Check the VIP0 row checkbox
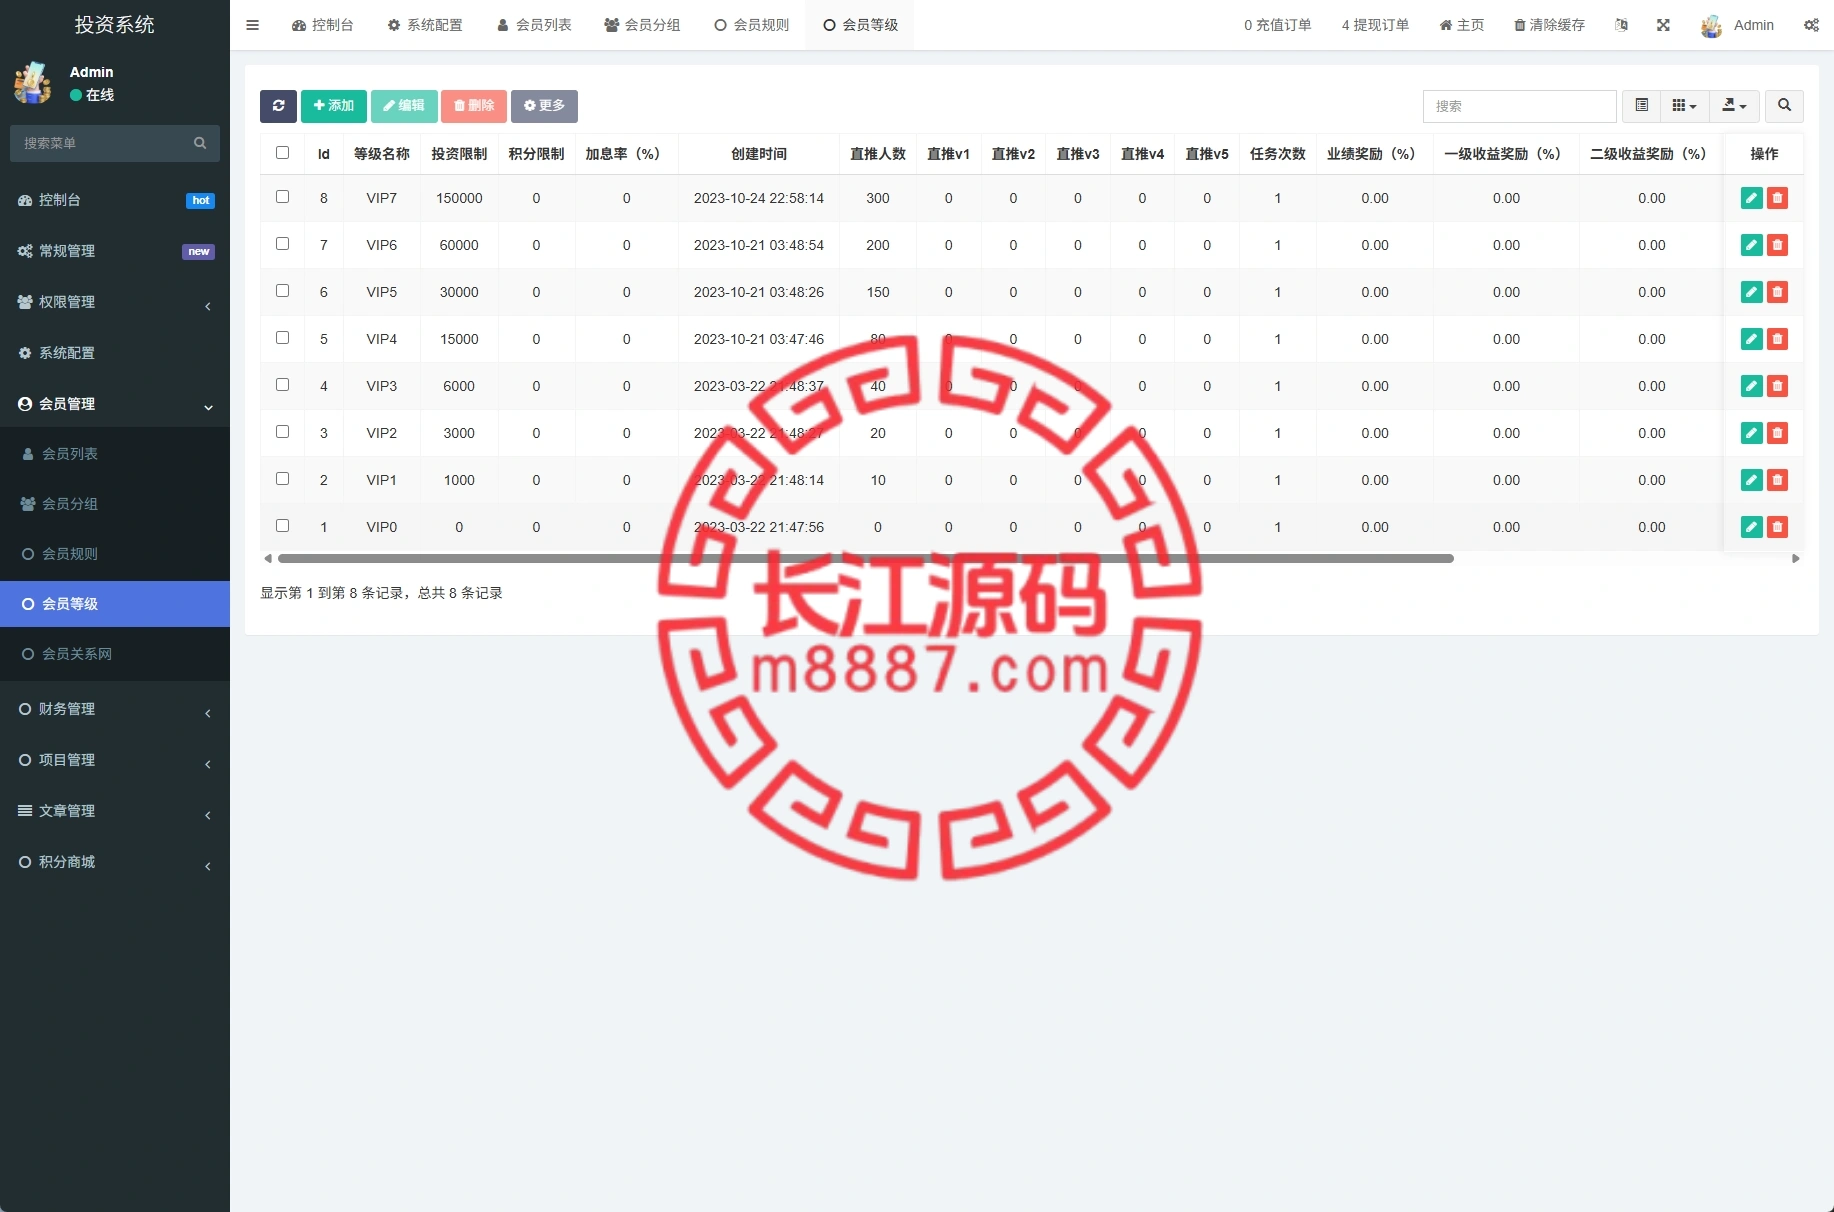This screenshot has width=1834, height=1212. click(282, 526)
